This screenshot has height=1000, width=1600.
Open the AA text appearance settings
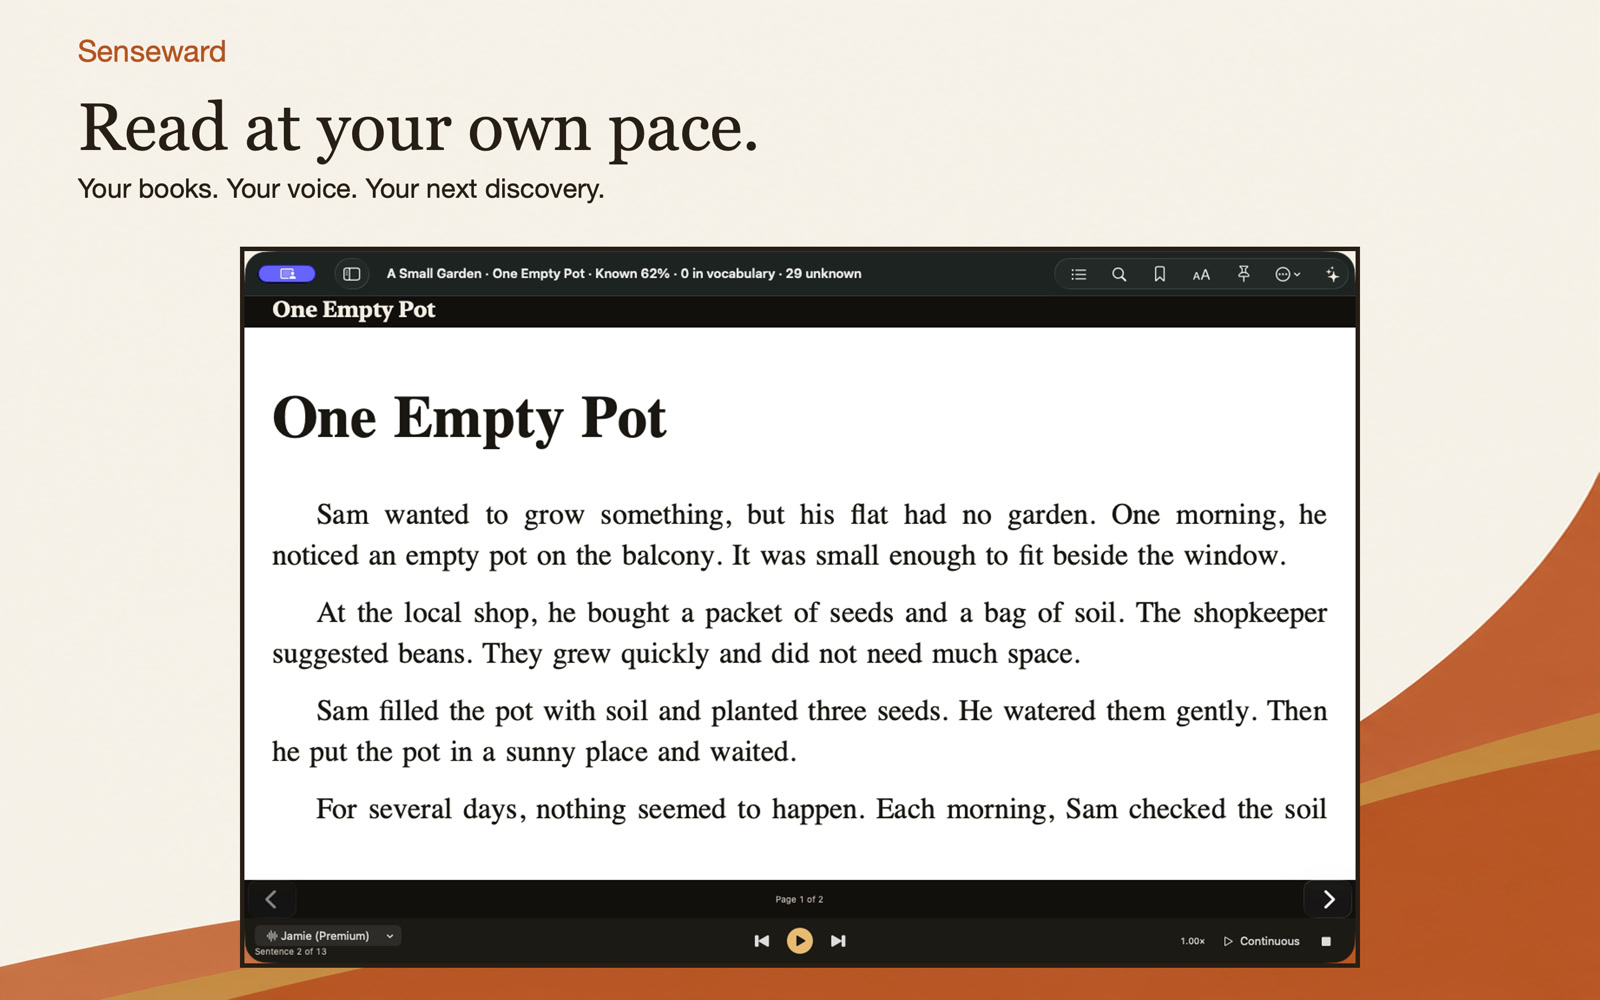[1201, 275]
